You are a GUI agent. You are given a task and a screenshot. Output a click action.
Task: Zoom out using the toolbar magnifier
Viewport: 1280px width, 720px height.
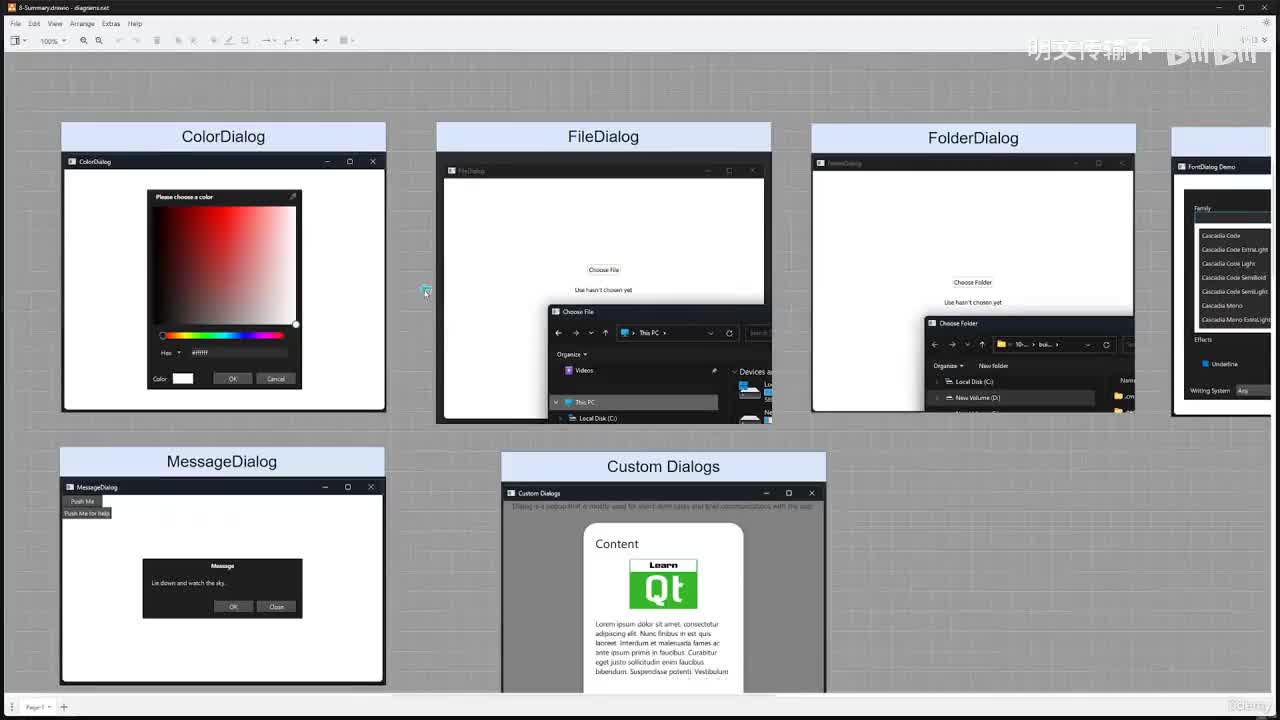(x=98, y=41)
